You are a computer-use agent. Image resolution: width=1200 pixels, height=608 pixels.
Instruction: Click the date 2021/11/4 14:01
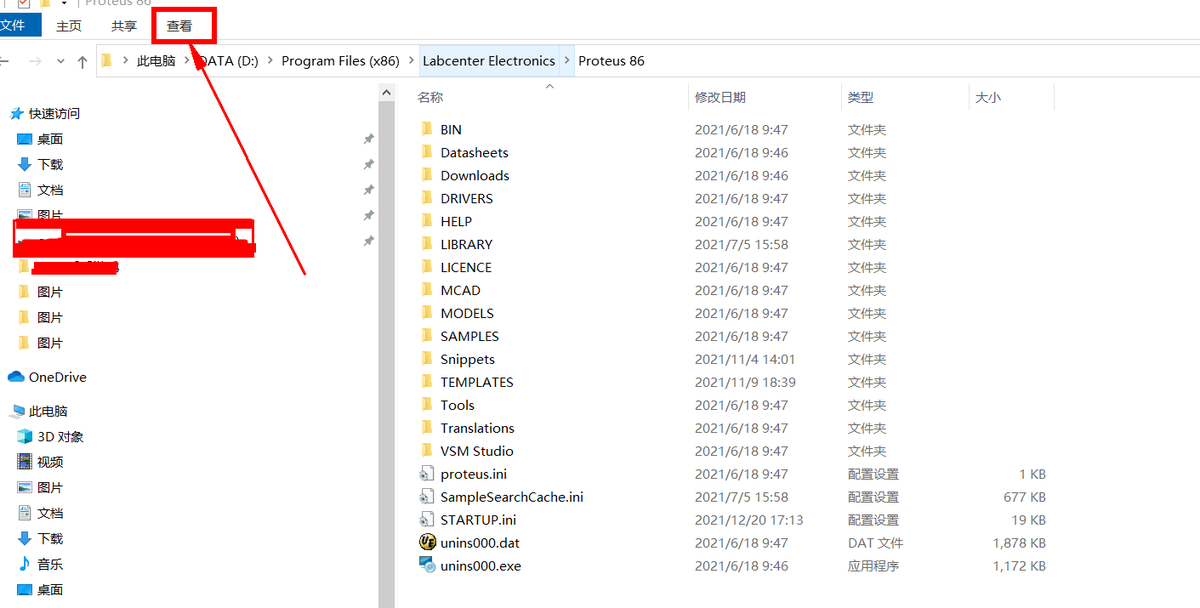745,360
